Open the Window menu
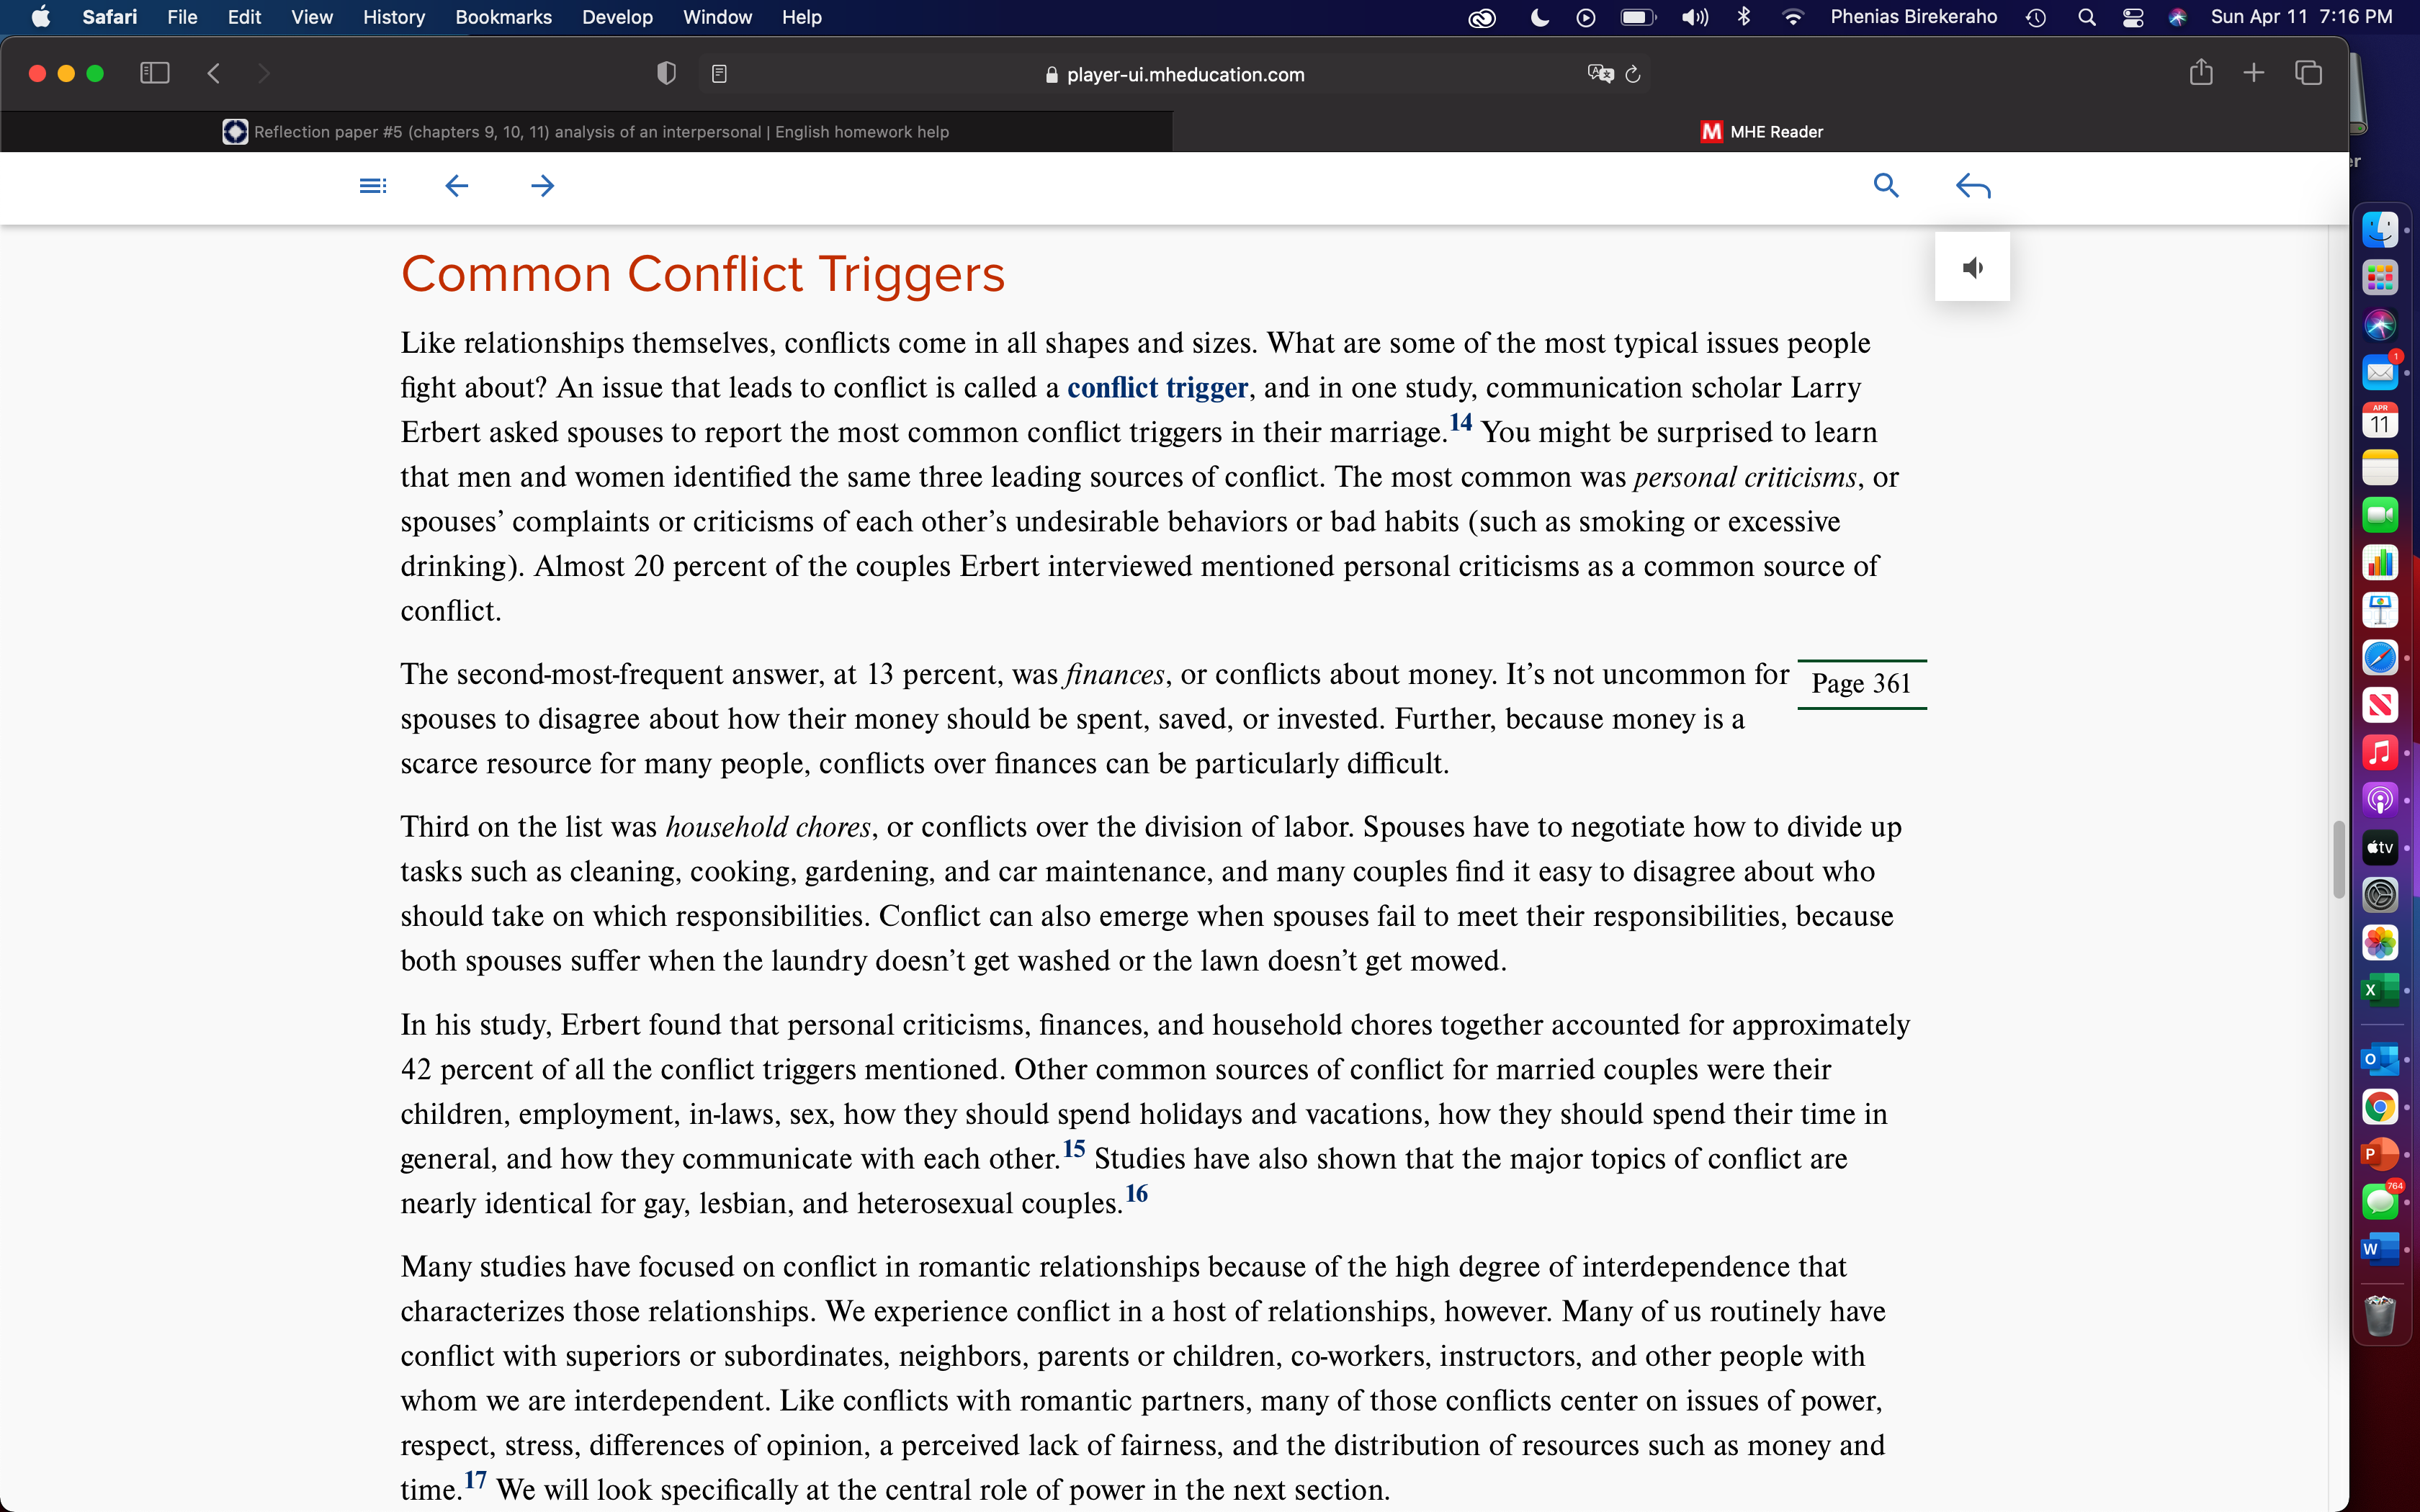Image resolution: width=2420 pixels, height=1512 pixels. click(x=717, y=17)
